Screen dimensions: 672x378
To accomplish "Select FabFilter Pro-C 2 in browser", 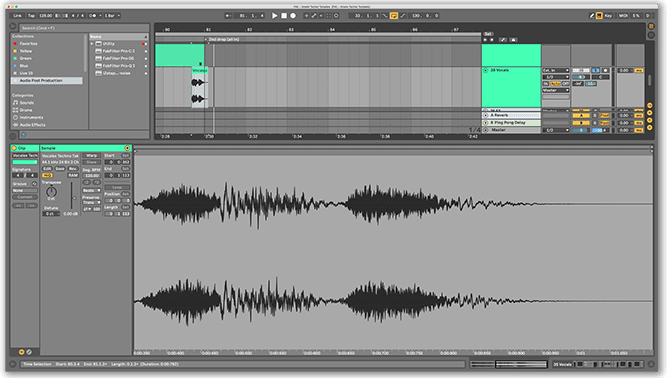I will click(119, 51).
